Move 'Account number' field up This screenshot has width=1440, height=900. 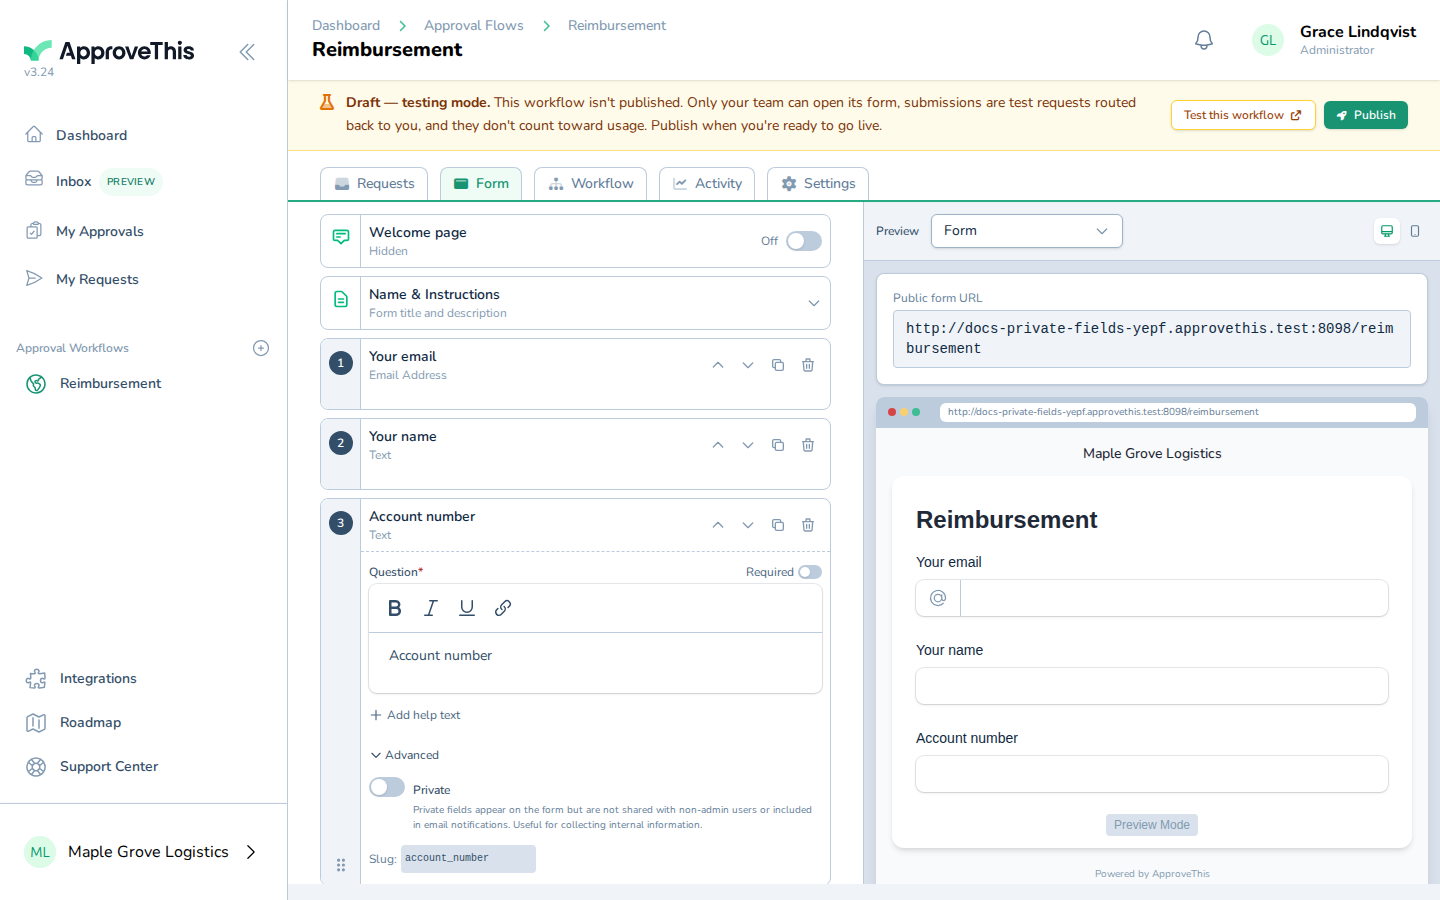718,525
